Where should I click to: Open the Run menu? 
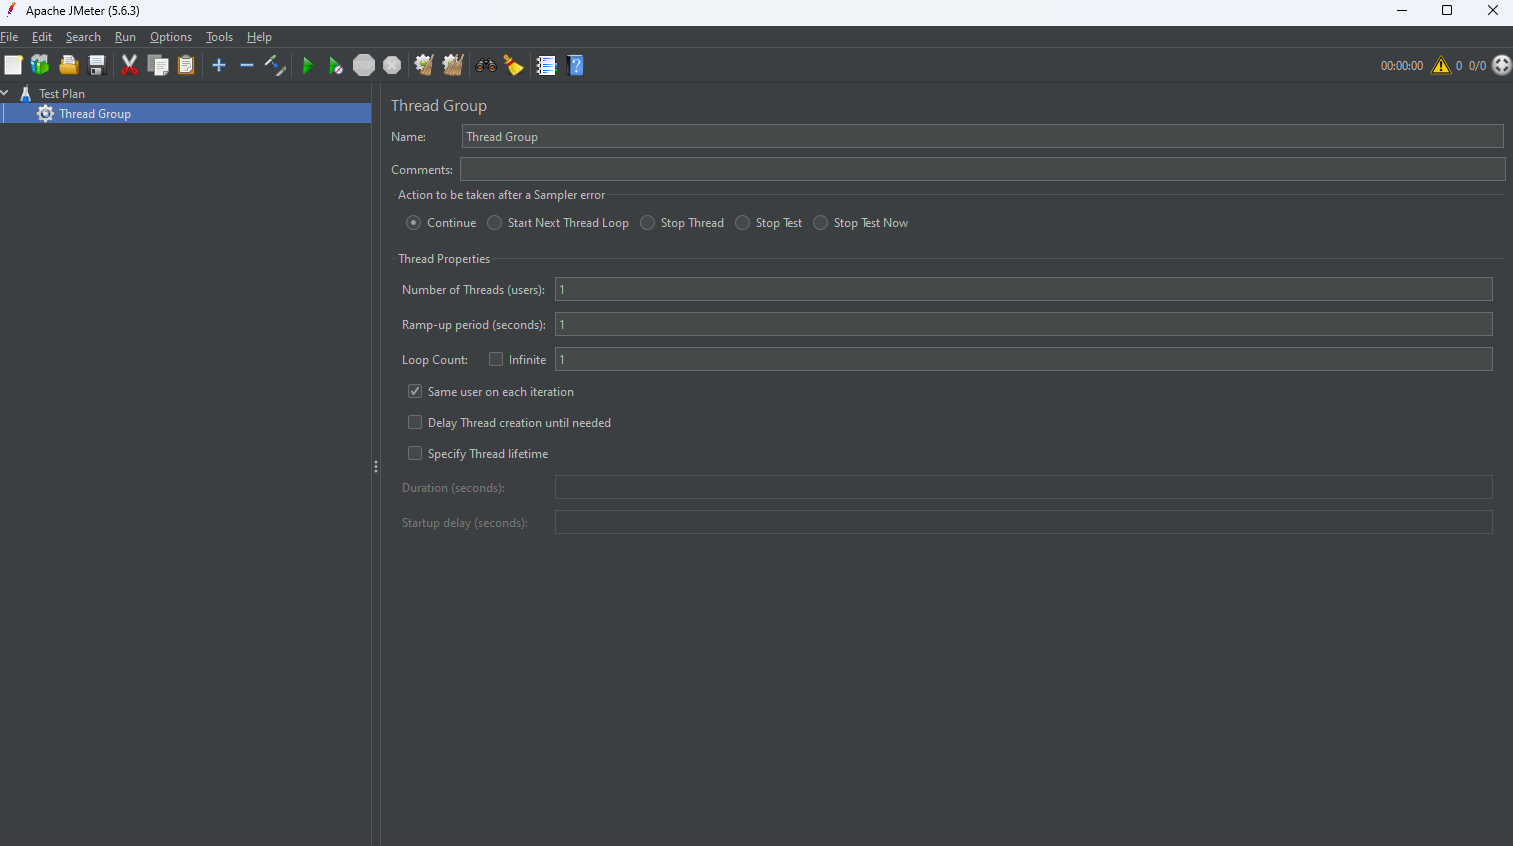[x=125, y=37]
